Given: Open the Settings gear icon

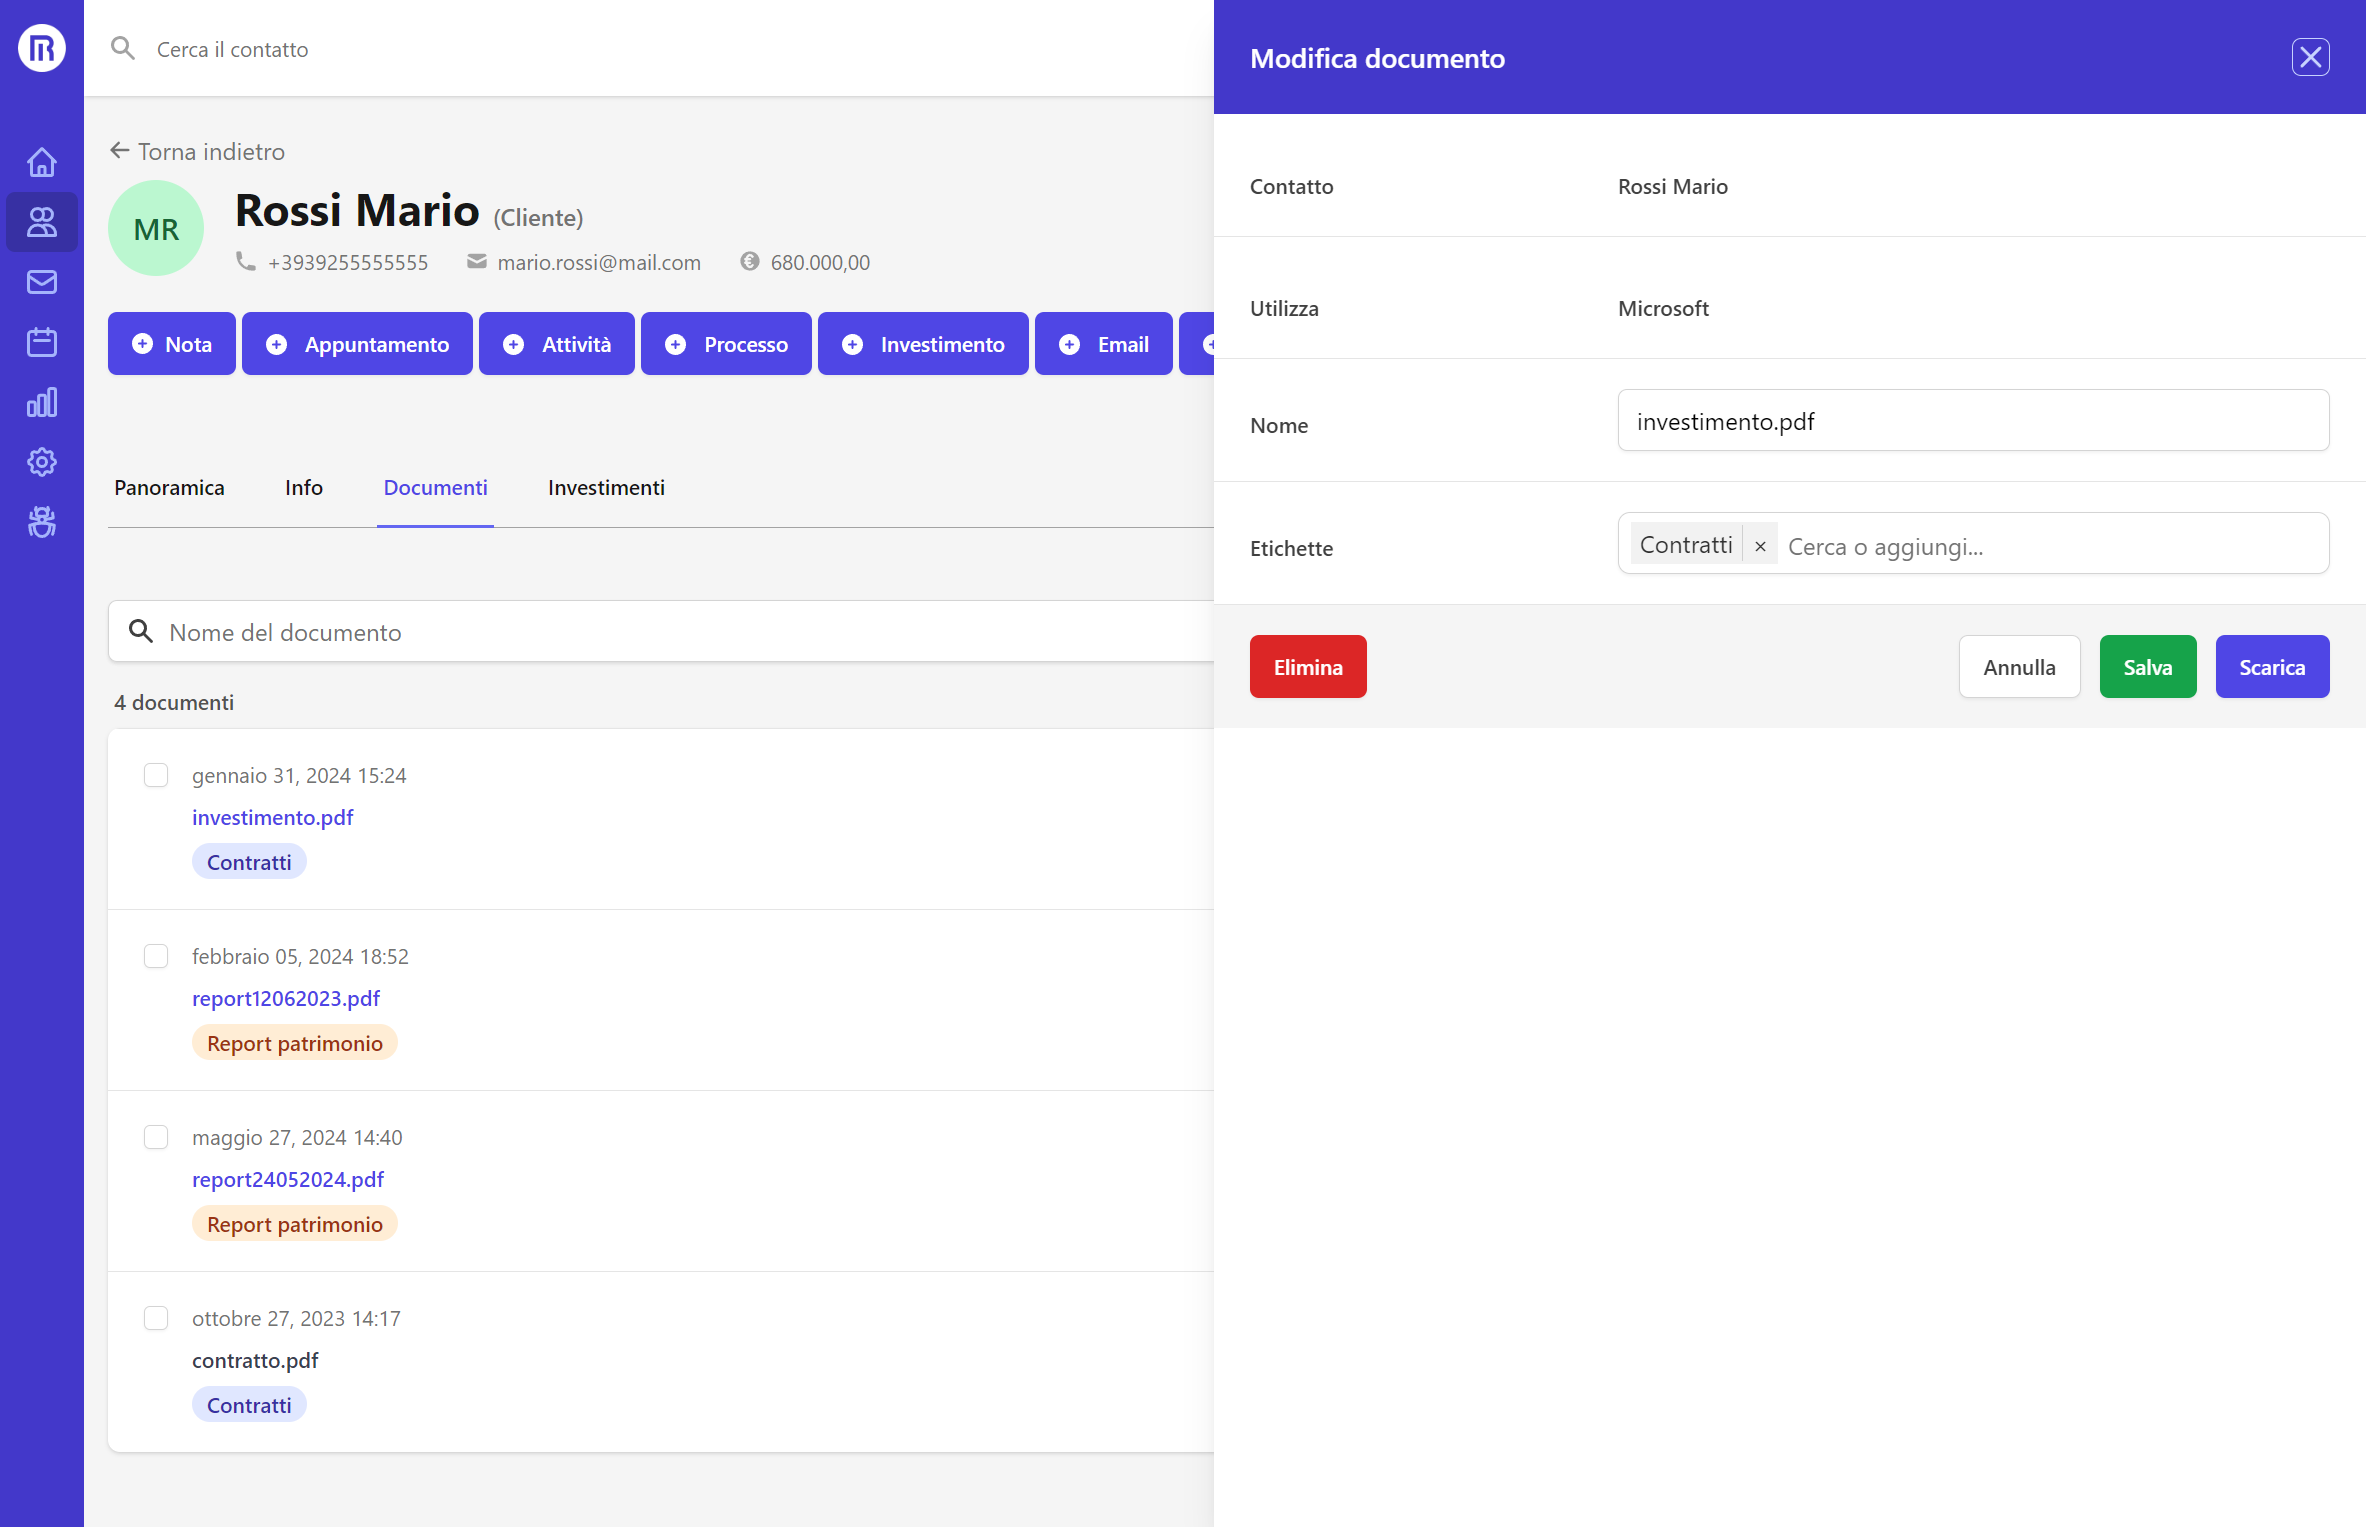Looking at the screenshot, I should pyautogui.click(x=41, y=462).
